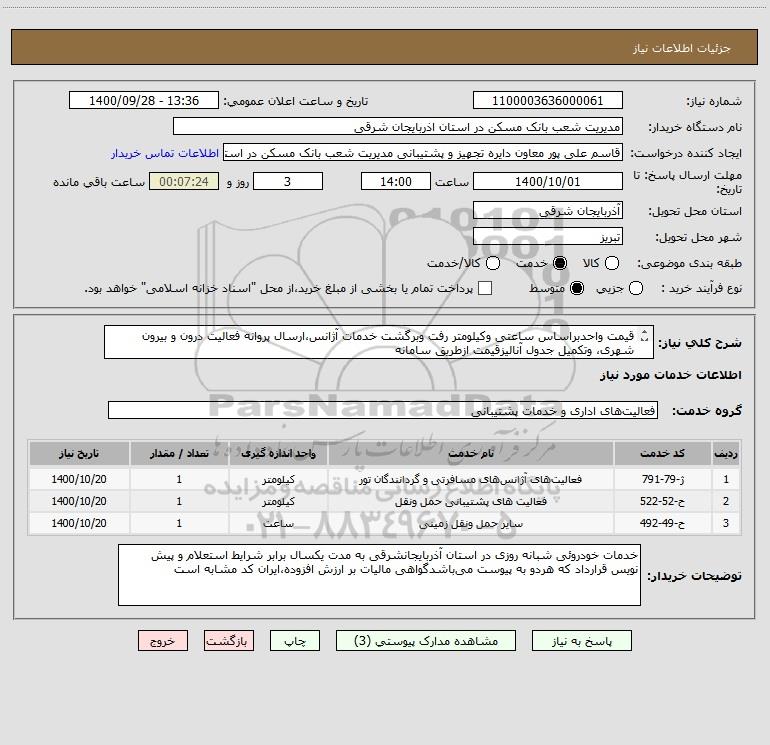
Task: Click service code ژ-79-791 cell
Action: tap(662, 479)
